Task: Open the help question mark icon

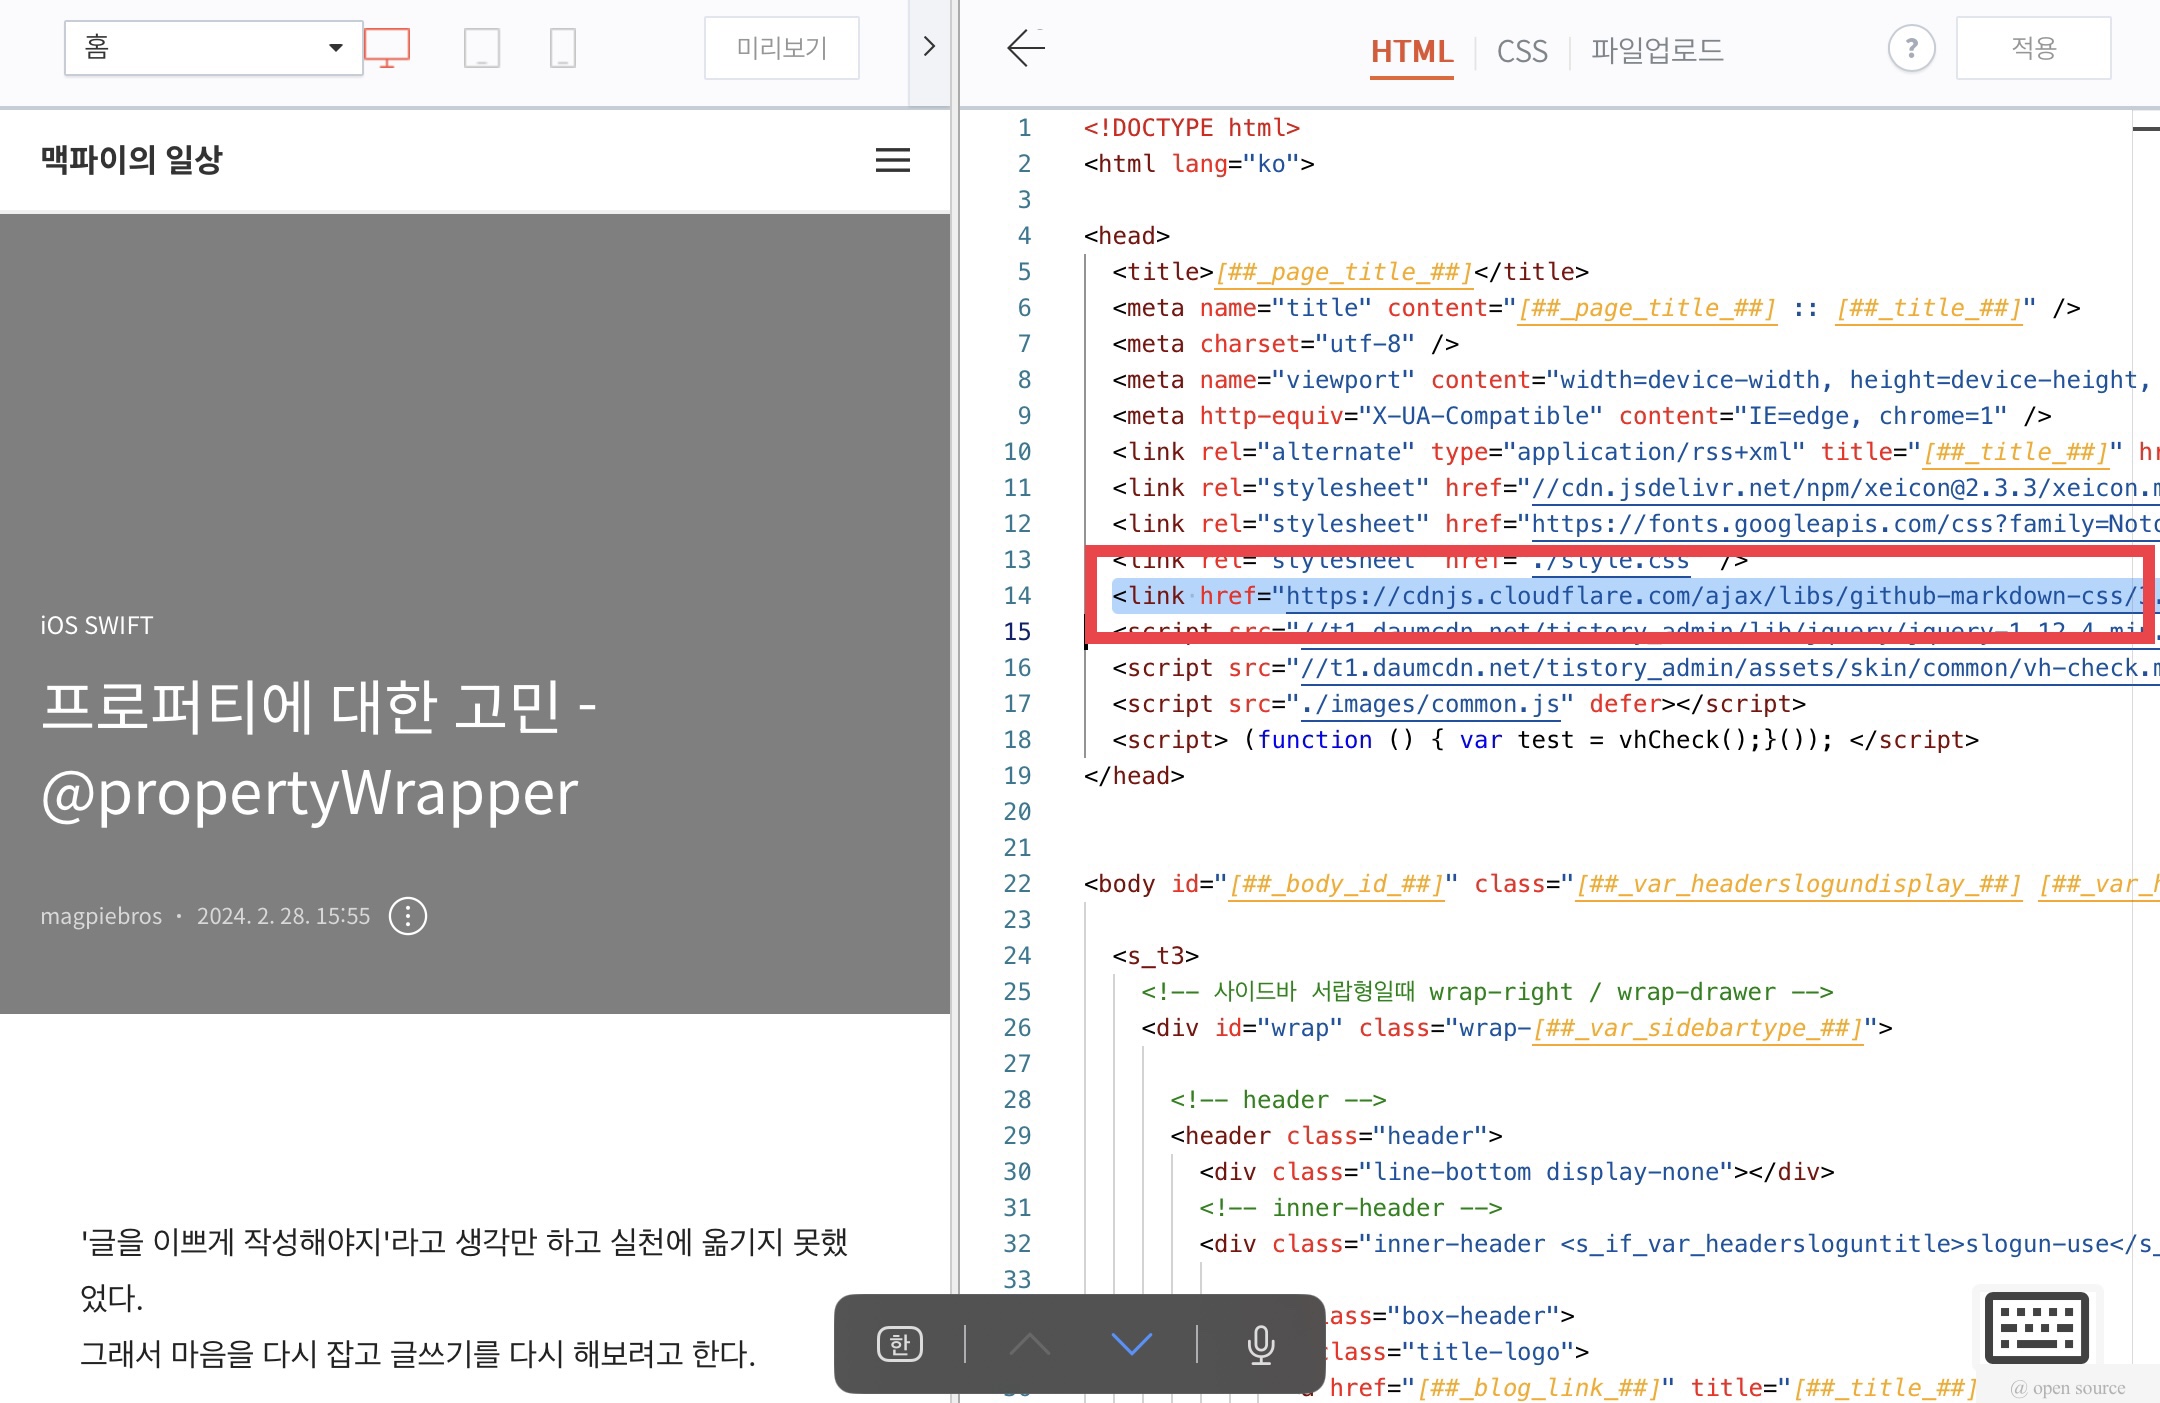Action: (x=1911, y=47)
